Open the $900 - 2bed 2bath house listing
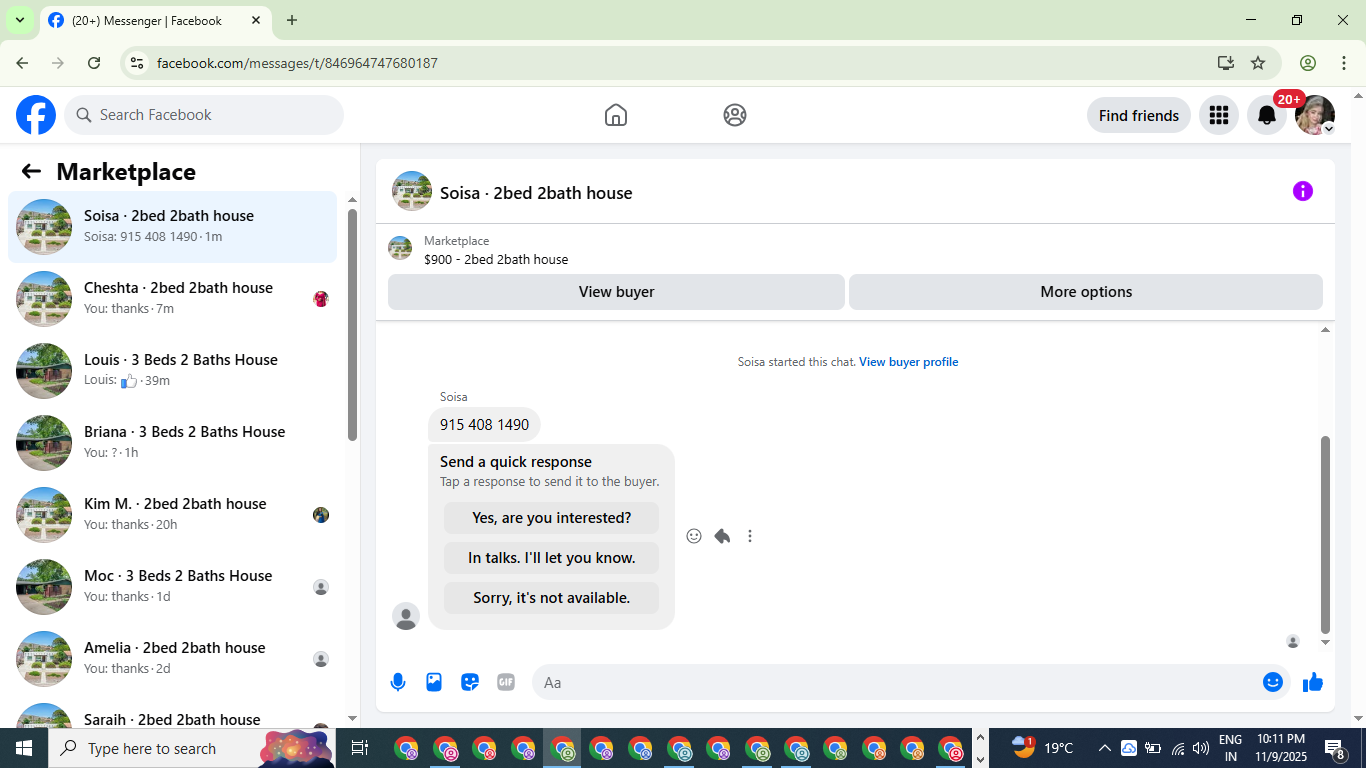This screenshot has width=1366, height=768. 496,259
